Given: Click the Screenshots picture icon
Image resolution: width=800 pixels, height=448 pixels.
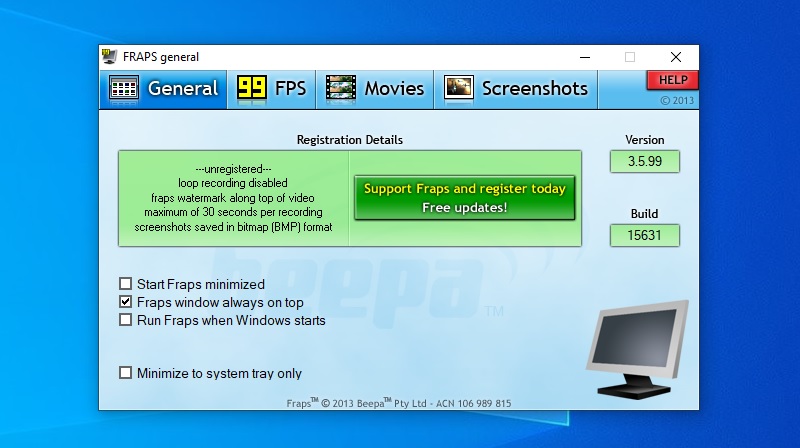Looking at the screenshot, I should (x=458, y=88).
